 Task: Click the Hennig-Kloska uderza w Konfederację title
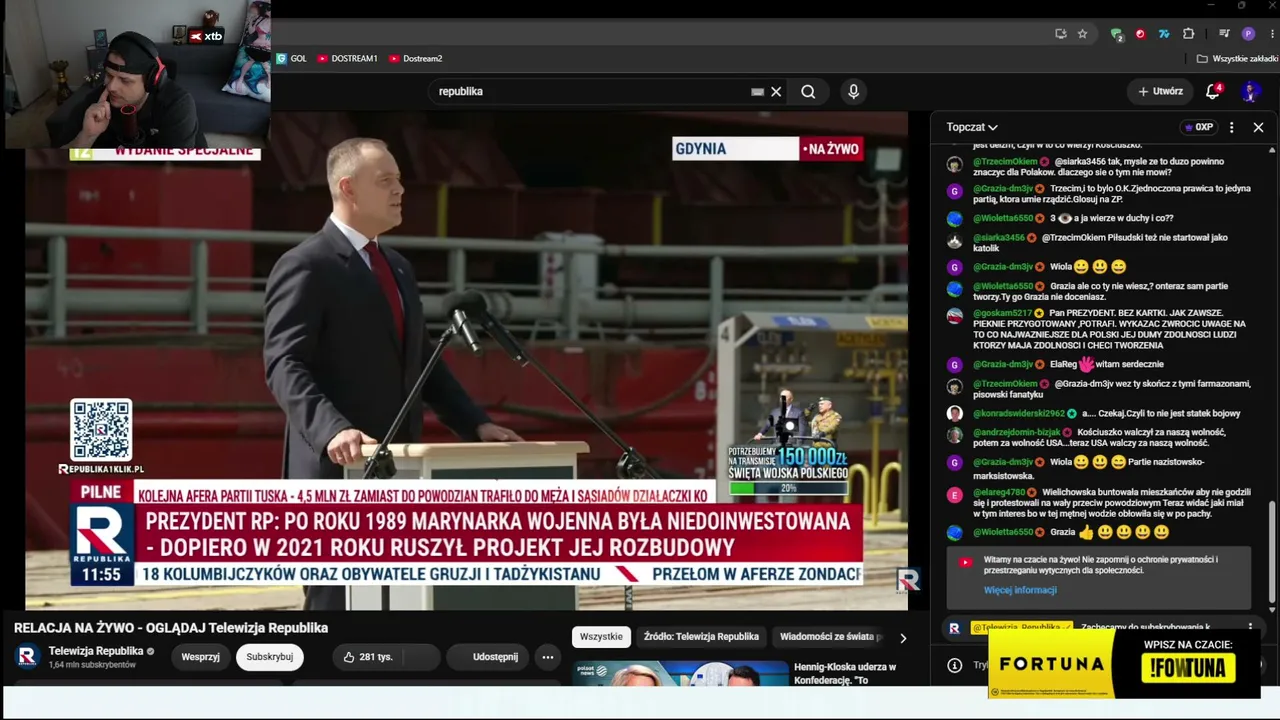[845, 674]
